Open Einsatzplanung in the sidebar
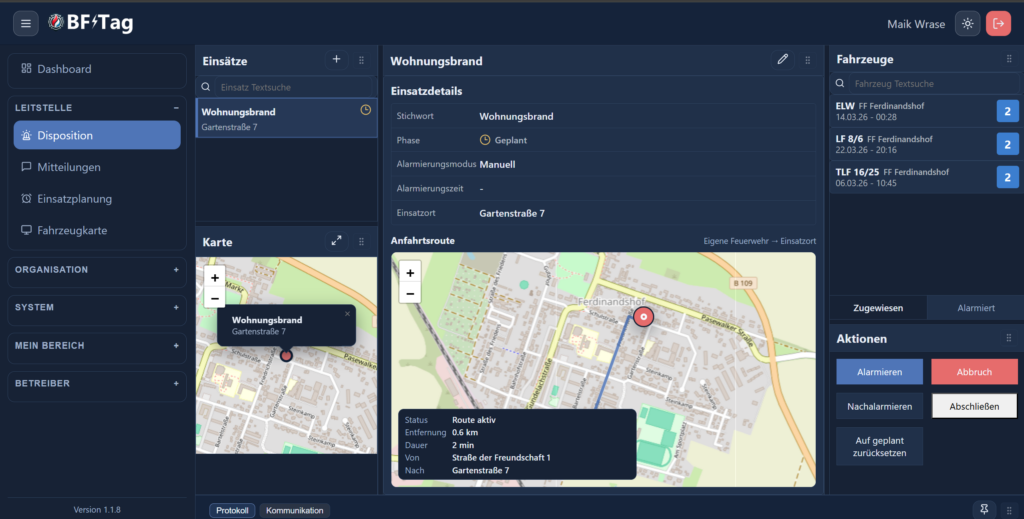Viewport: 1024px width, 519px height. click(x=74, y=199)
